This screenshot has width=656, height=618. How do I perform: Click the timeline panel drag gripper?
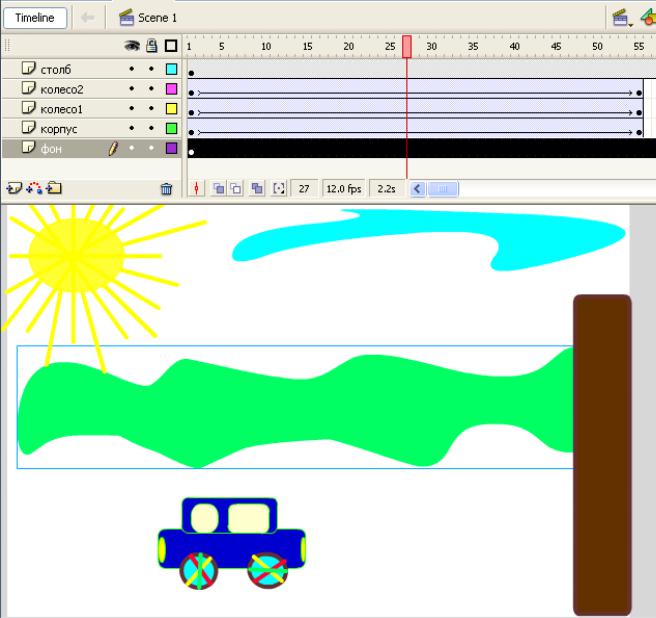[7, 46]
